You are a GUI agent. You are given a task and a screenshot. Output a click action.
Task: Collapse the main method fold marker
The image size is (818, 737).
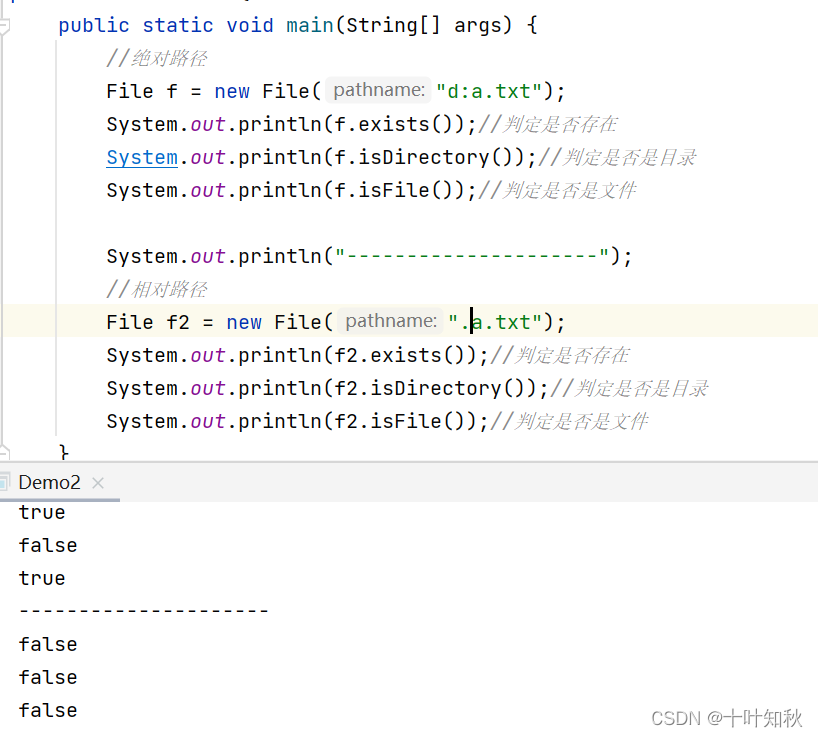coord(4,26)
